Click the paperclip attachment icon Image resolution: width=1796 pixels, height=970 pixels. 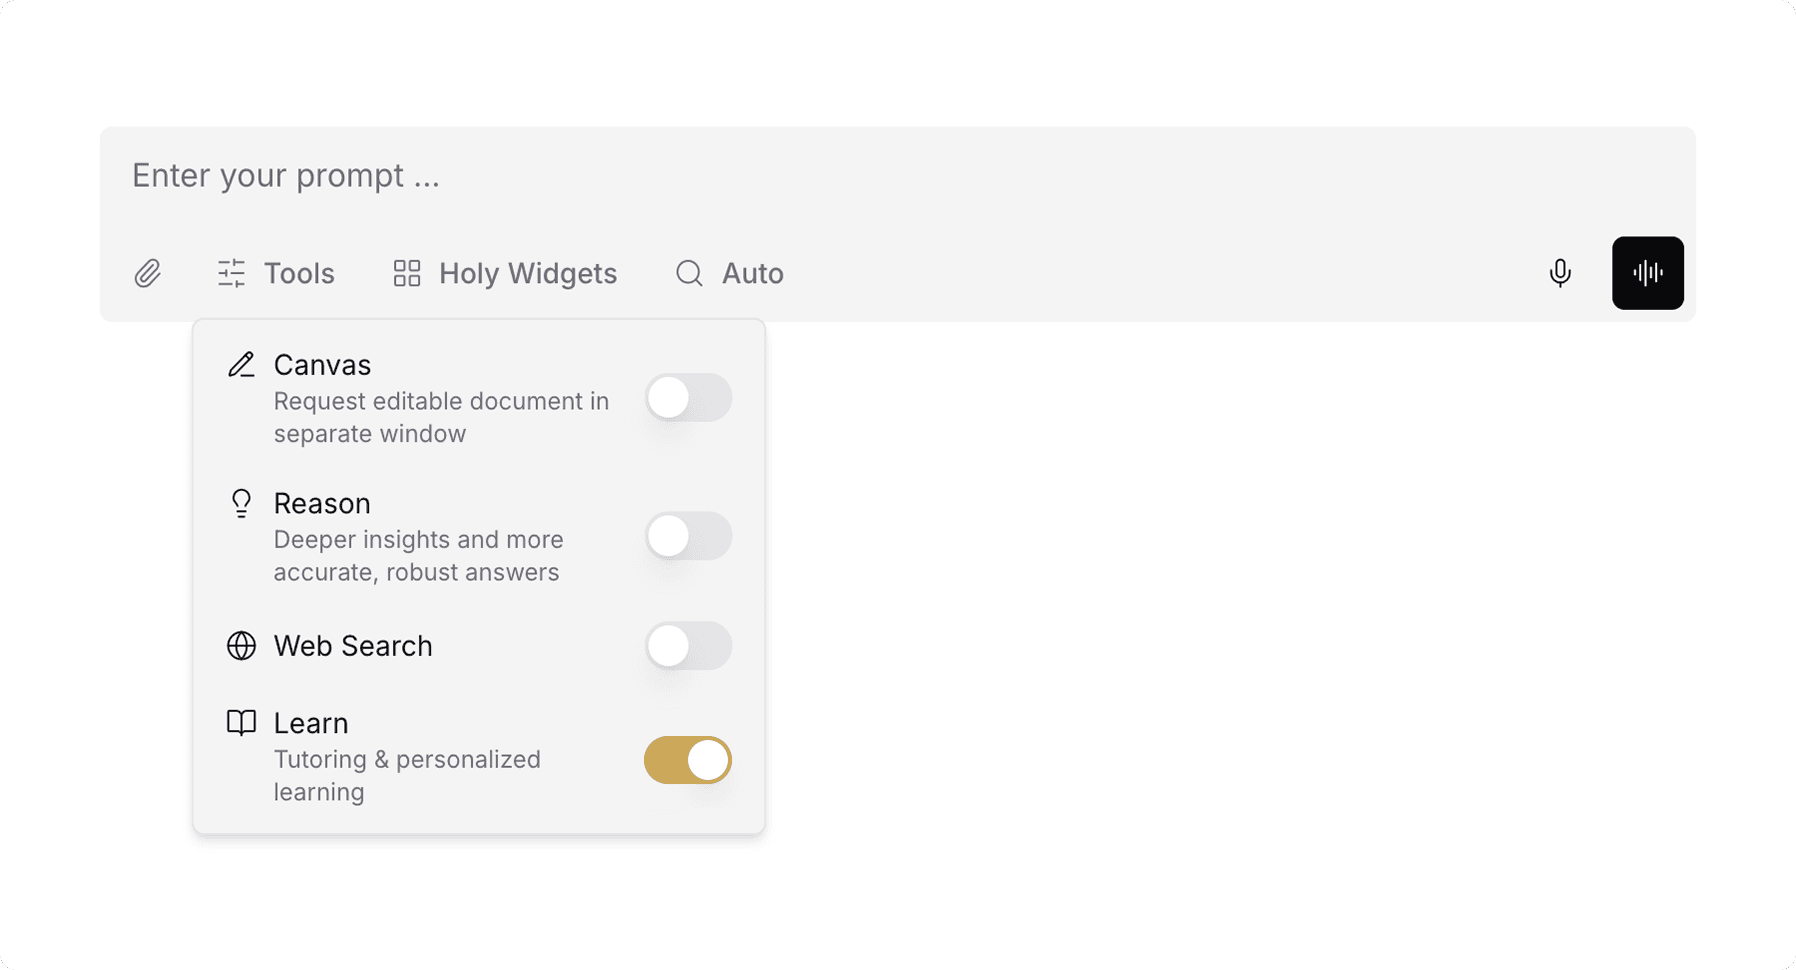[148, 273]
